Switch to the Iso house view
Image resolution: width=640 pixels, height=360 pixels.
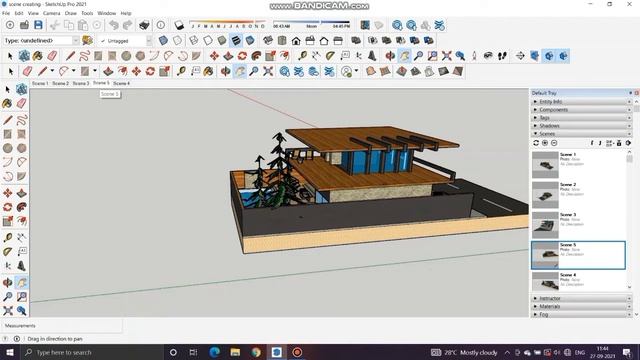tap(268, 40)
